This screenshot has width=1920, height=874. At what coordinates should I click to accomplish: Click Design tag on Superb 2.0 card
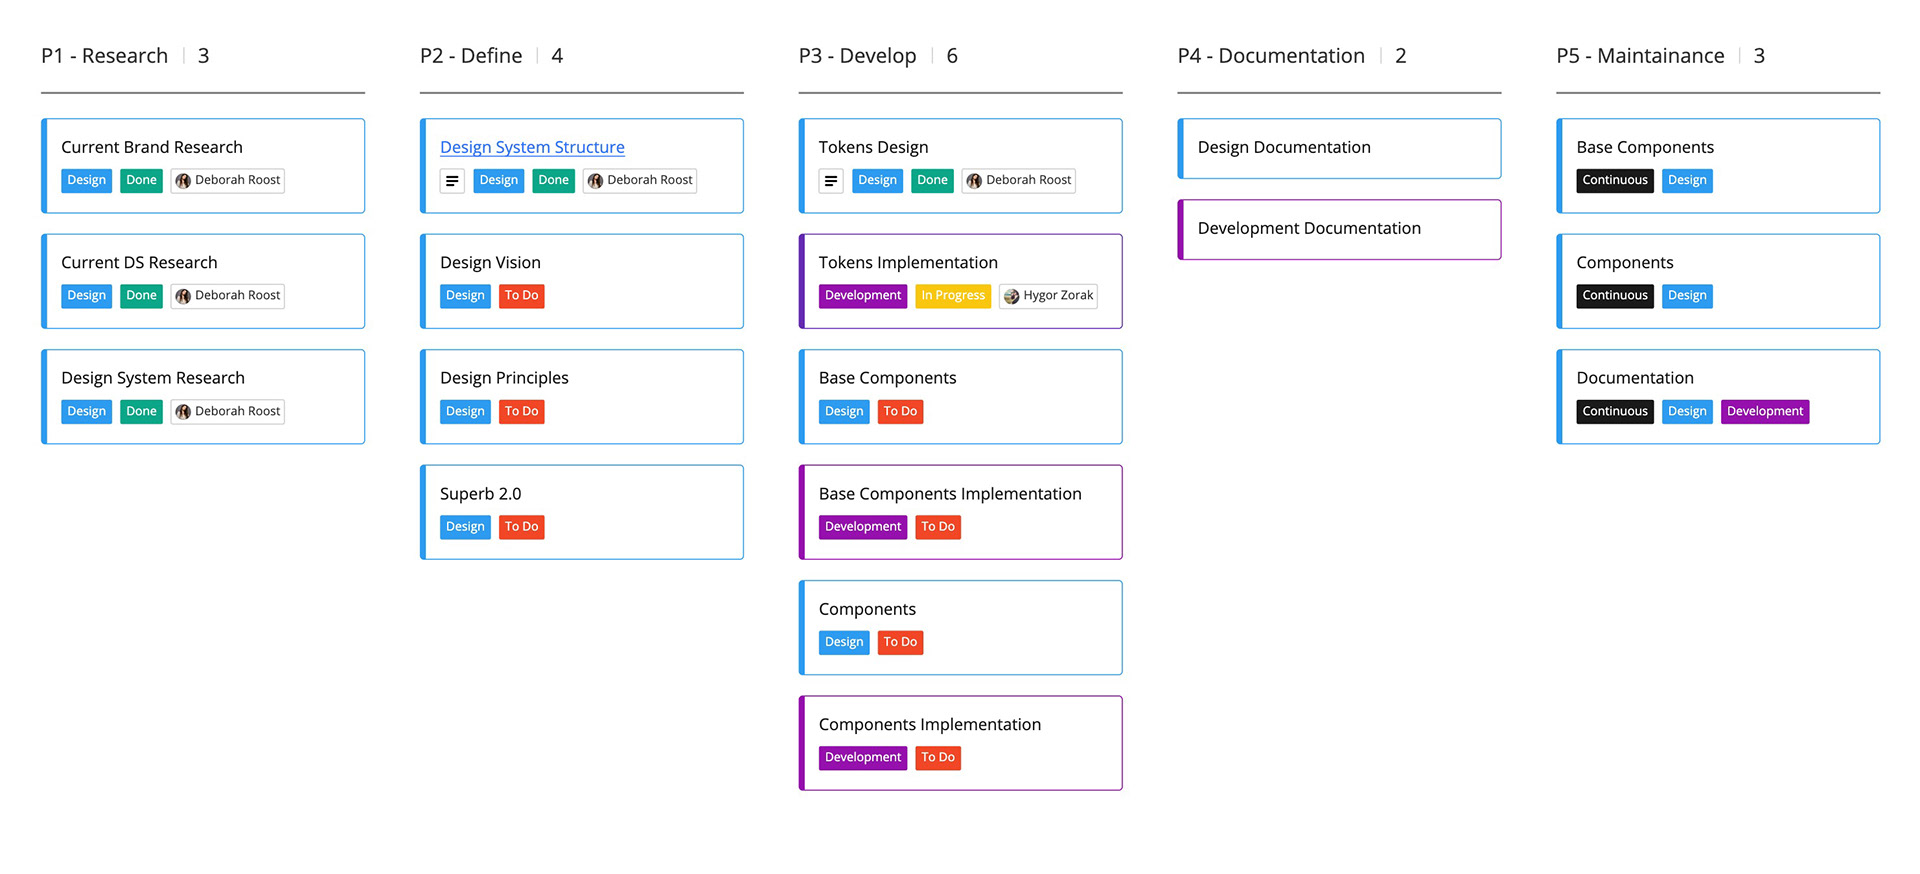tap(465, 527)
